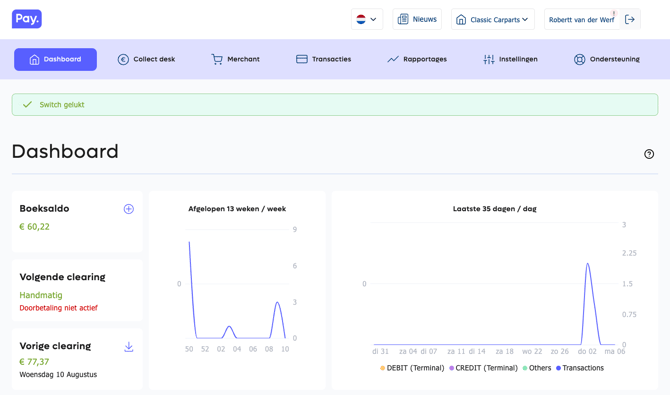670x395 pixels.
Task: Open the Ondersteuning menu
Action: coord(607,59)
